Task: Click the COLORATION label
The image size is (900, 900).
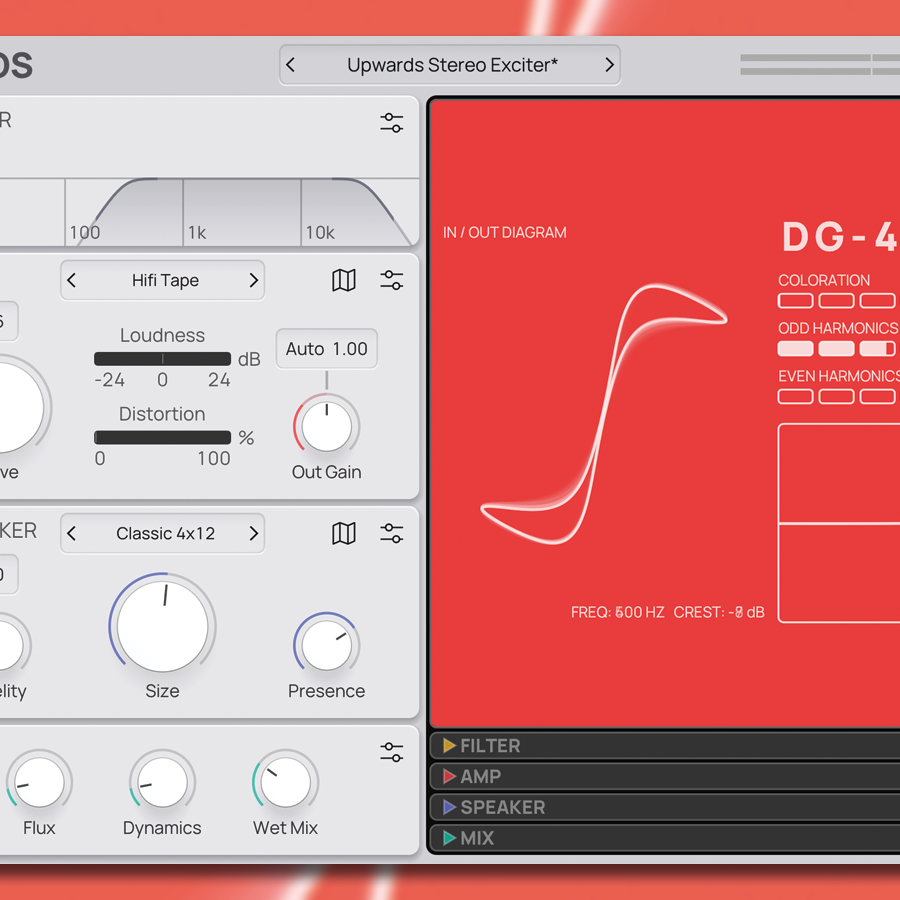Action: click(x=824, y=280)
